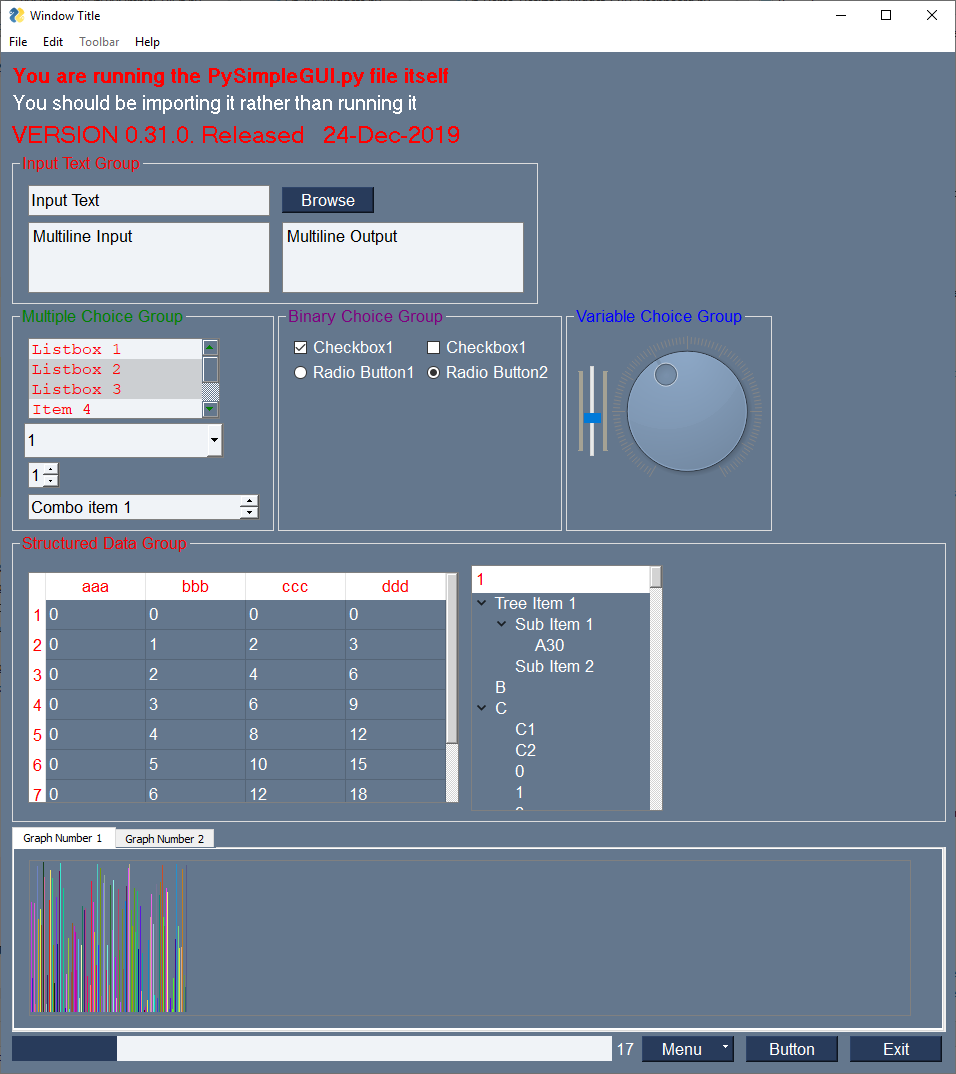Click the Python logo in the title bar

16,15
